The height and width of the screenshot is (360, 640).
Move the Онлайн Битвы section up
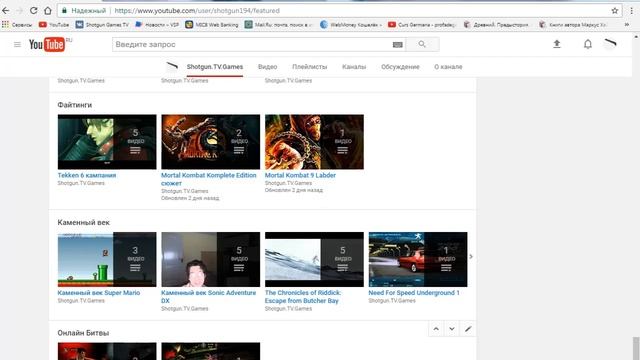[x=436, y=329]
